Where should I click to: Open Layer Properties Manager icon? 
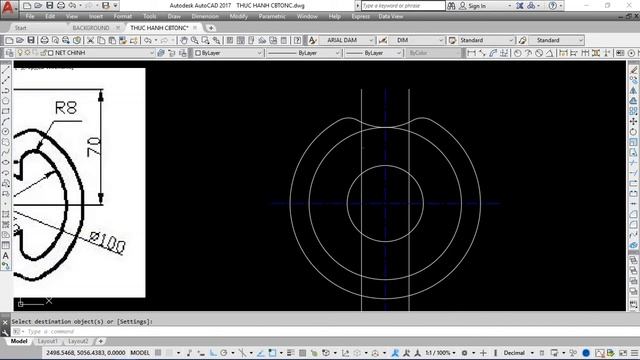click(x=9, y=53)
